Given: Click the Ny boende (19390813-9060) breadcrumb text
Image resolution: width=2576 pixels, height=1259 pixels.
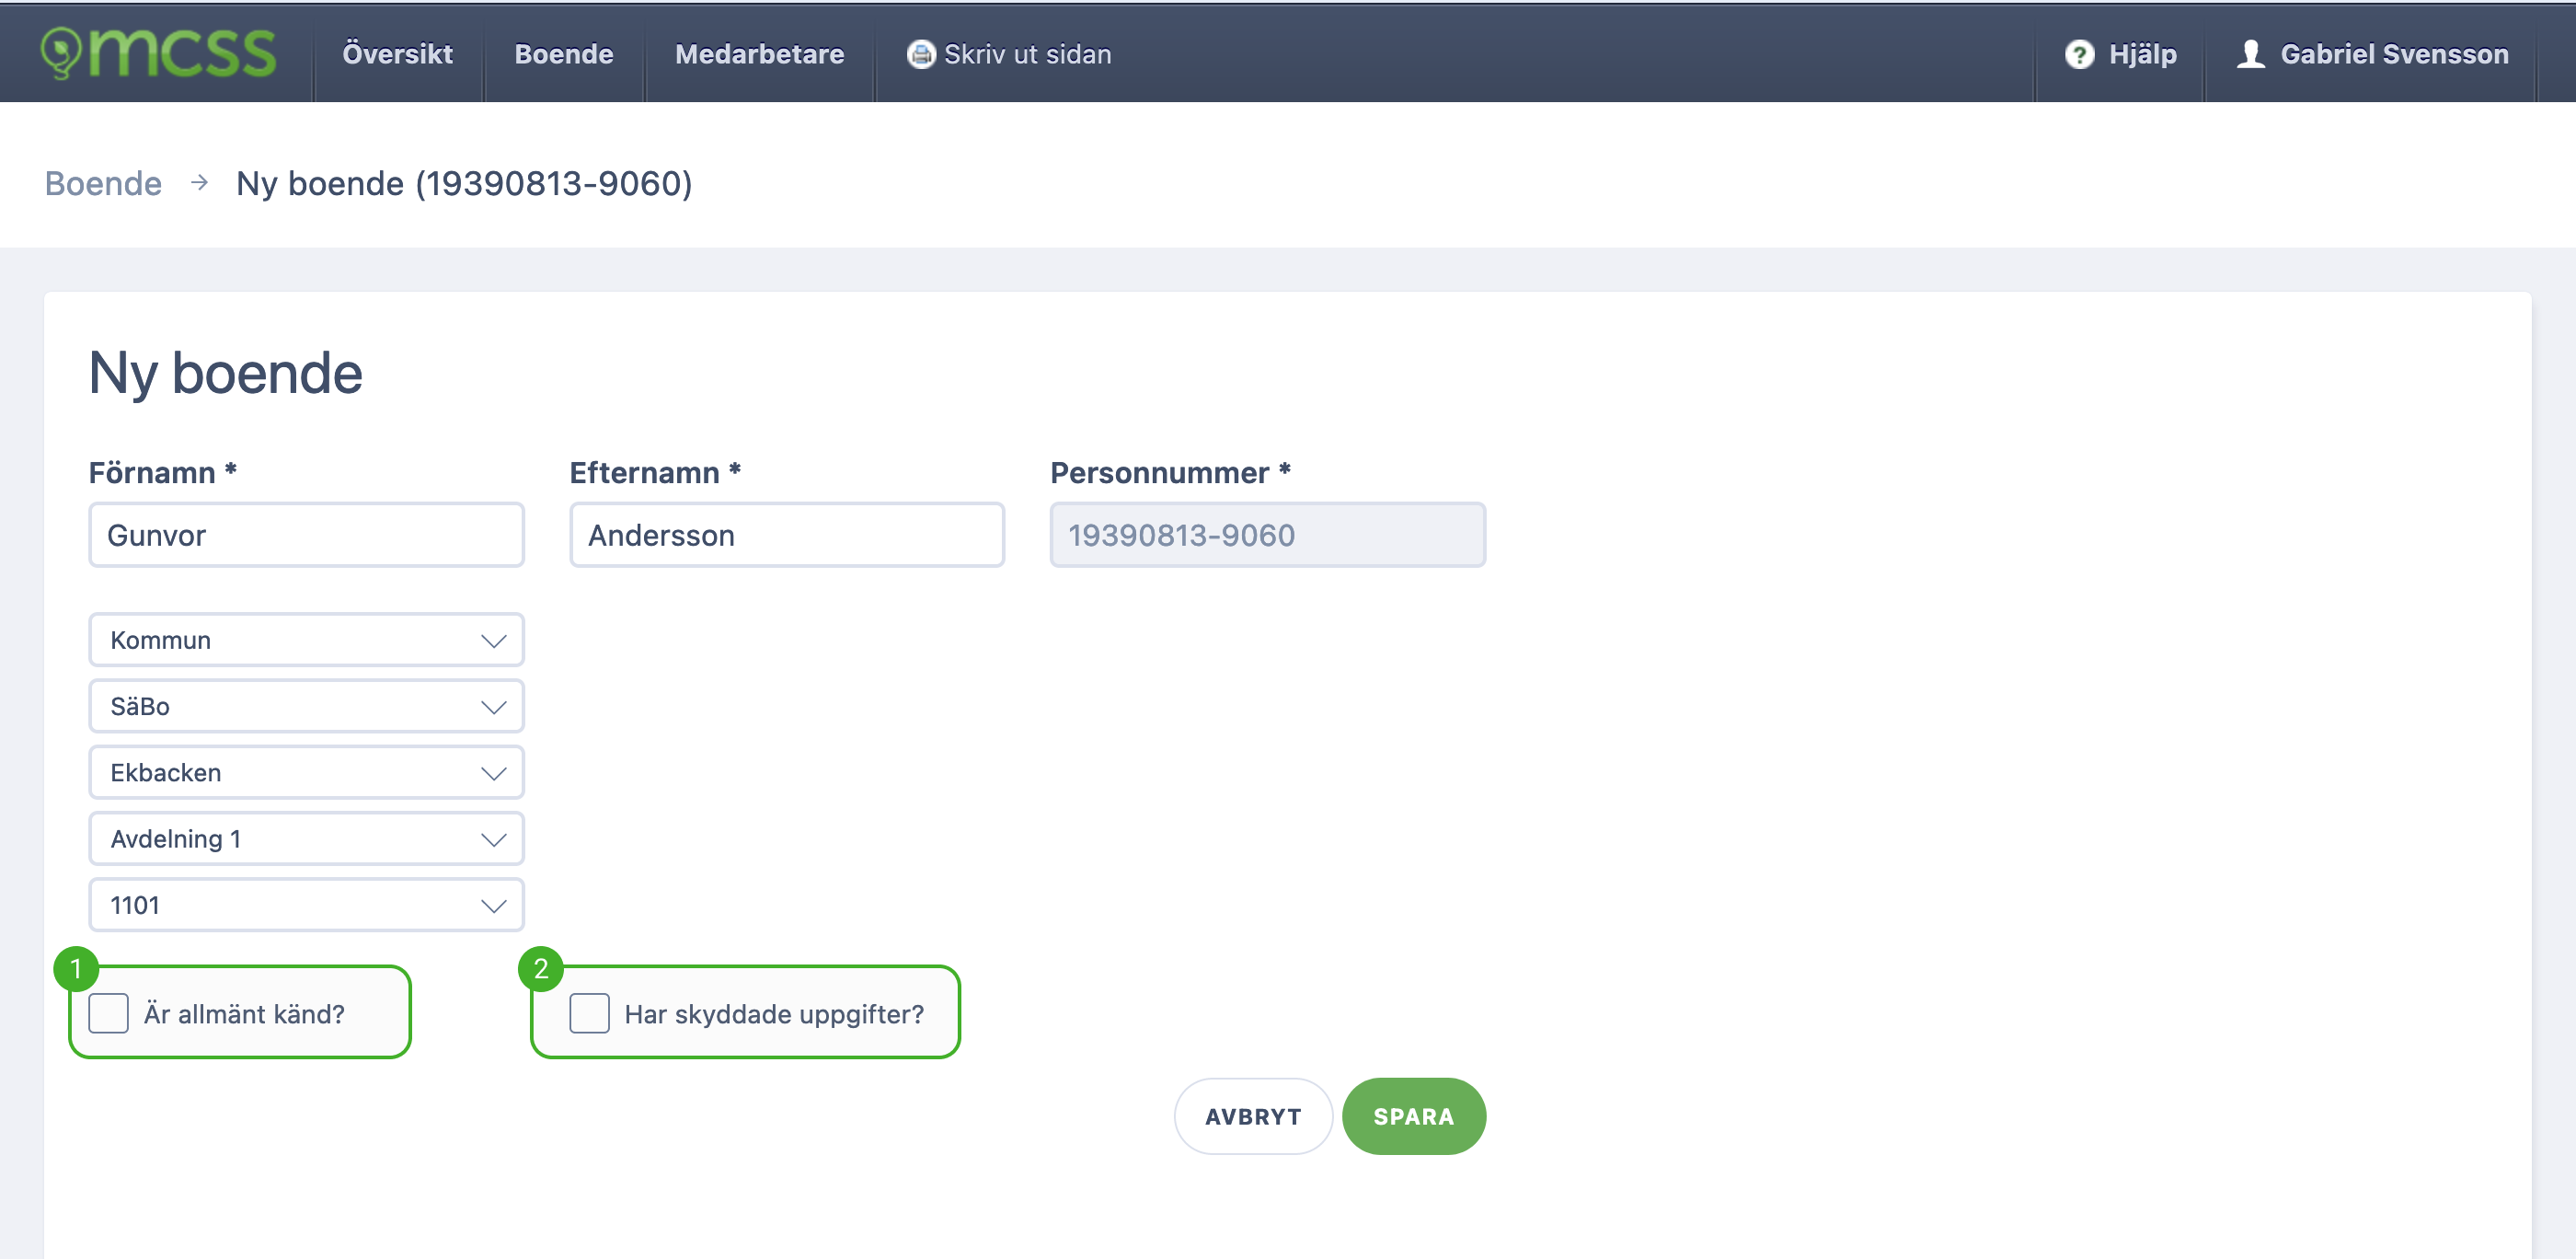Looking at the screenshot, I should pyautogui.click(x=464, y=183).
